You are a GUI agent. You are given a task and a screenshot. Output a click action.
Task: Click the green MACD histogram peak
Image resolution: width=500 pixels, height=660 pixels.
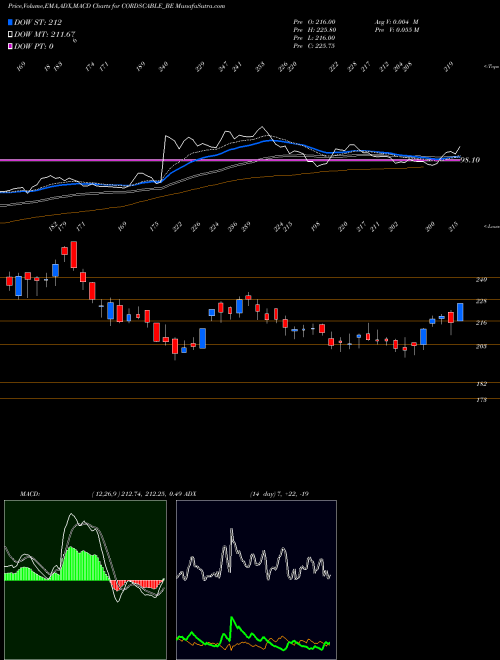[x=72, y=563]
